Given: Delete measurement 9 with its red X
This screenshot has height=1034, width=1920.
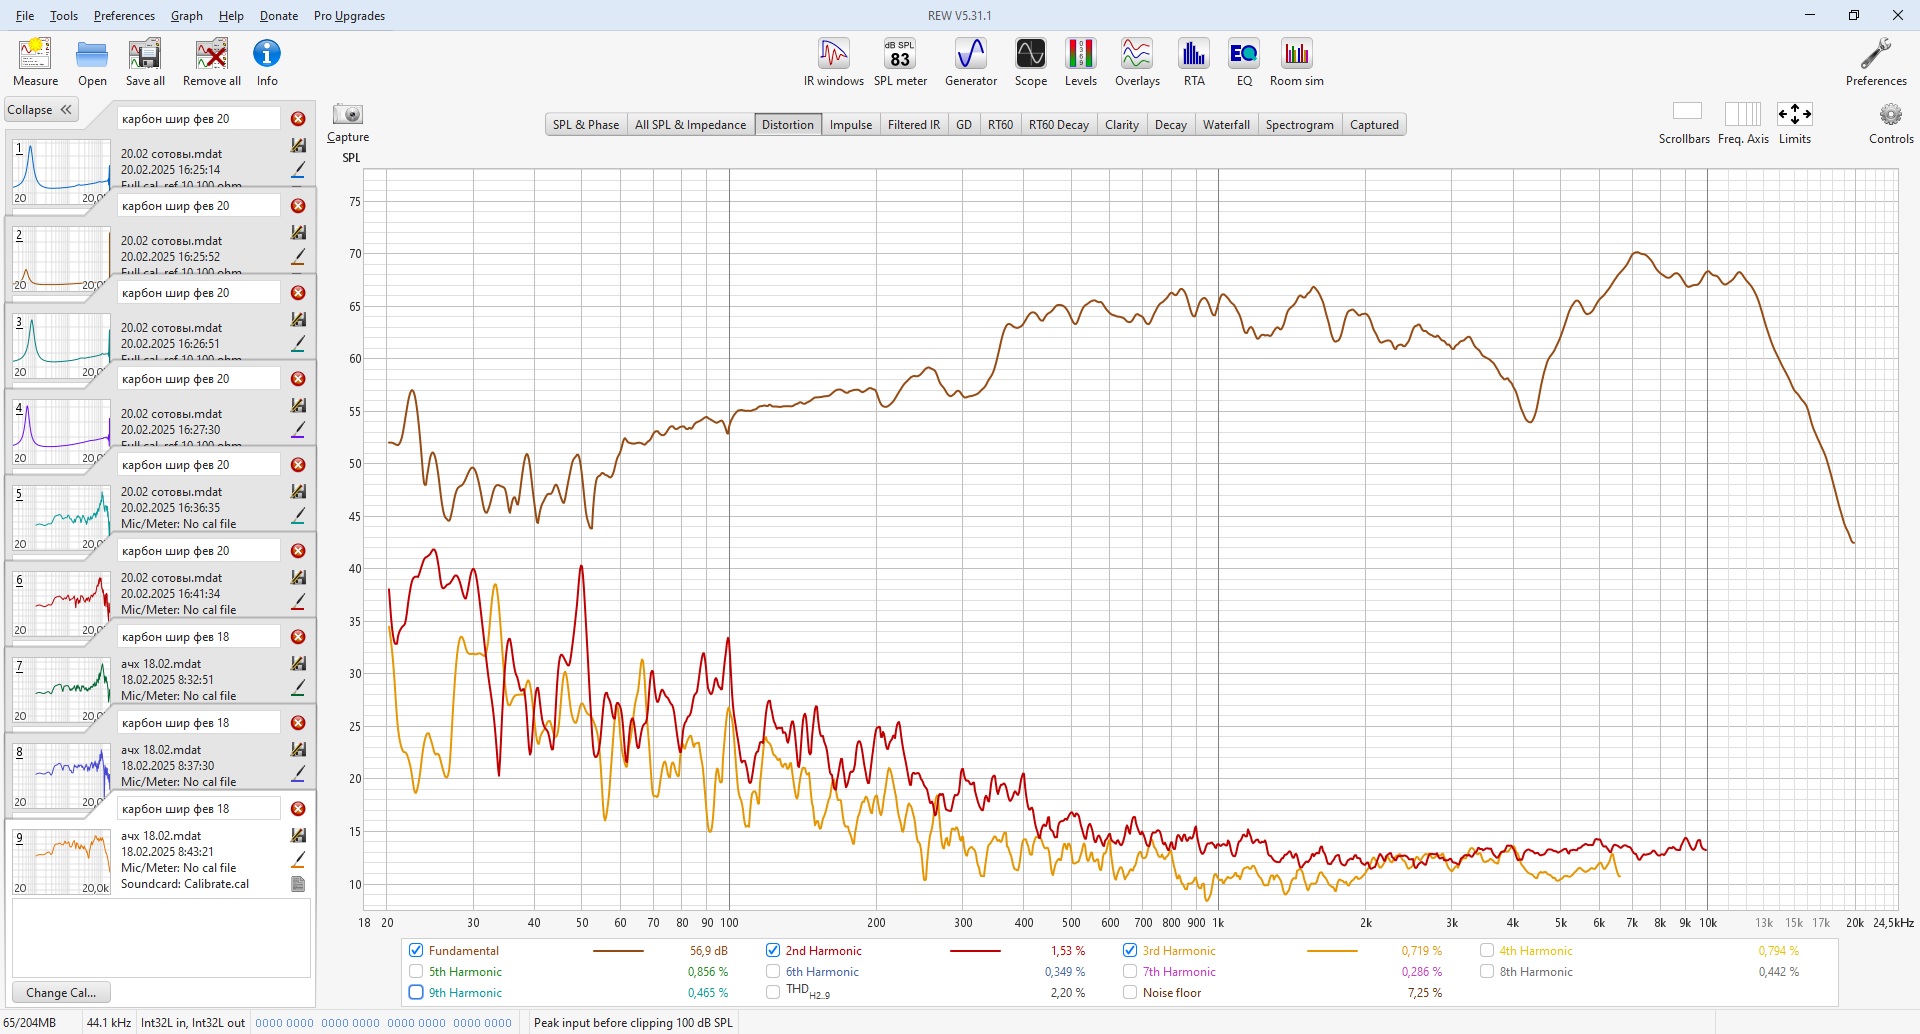Looking at the screenshot, I should (298, 809).
